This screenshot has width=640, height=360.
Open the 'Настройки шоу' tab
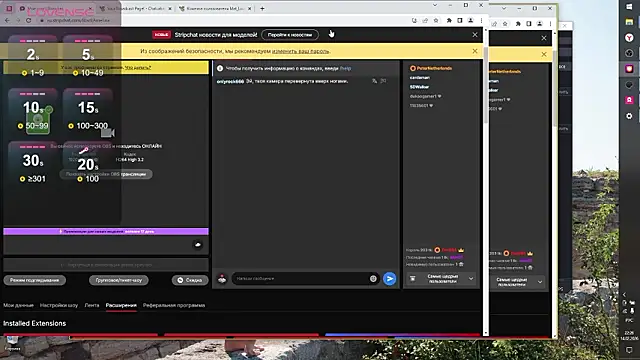[x=59, y=305]
